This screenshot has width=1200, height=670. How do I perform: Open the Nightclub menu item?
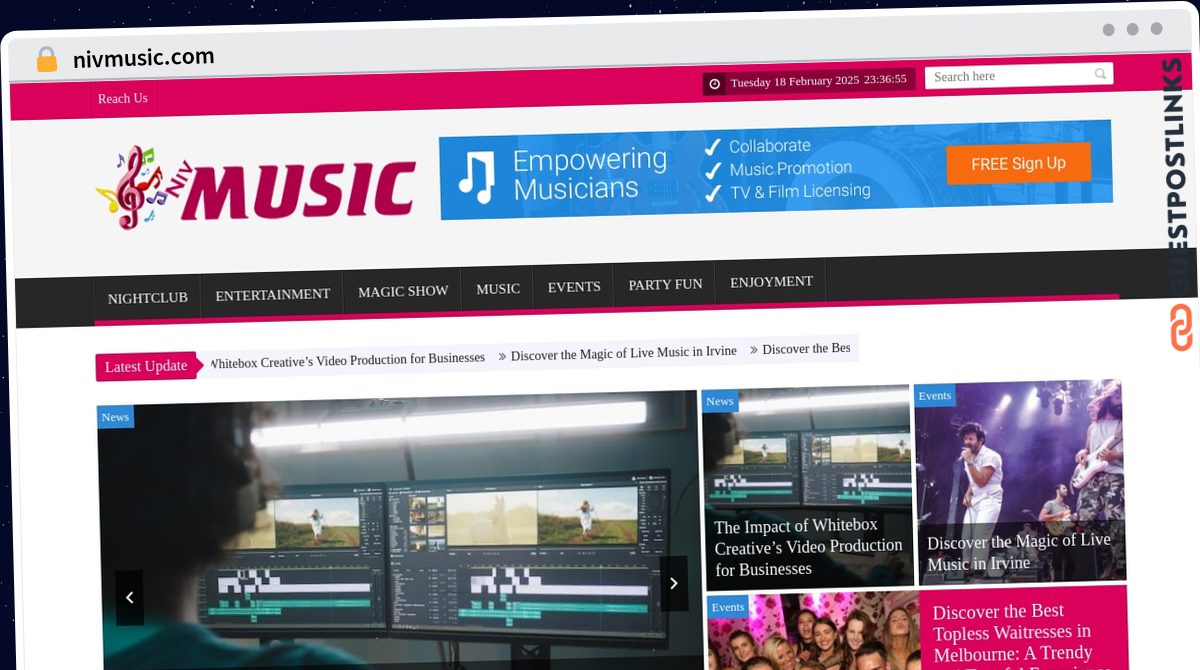(x=148, y=298)
